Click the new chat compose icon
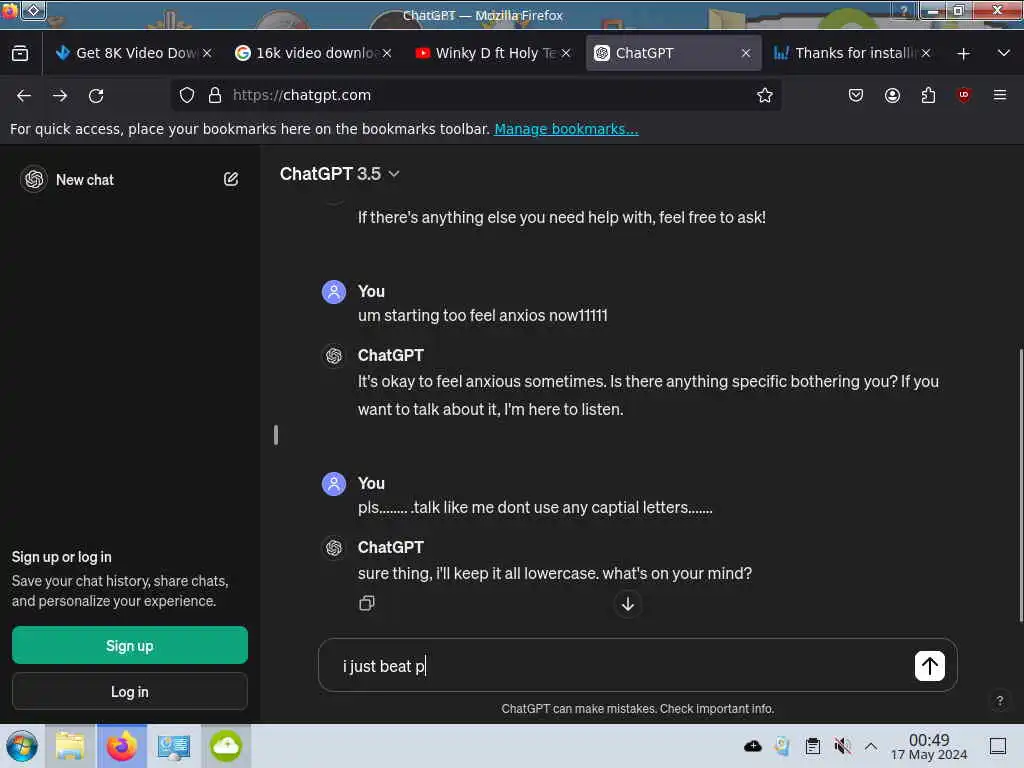Screen dimensions: 1024x768 click(x=231, y=179)
